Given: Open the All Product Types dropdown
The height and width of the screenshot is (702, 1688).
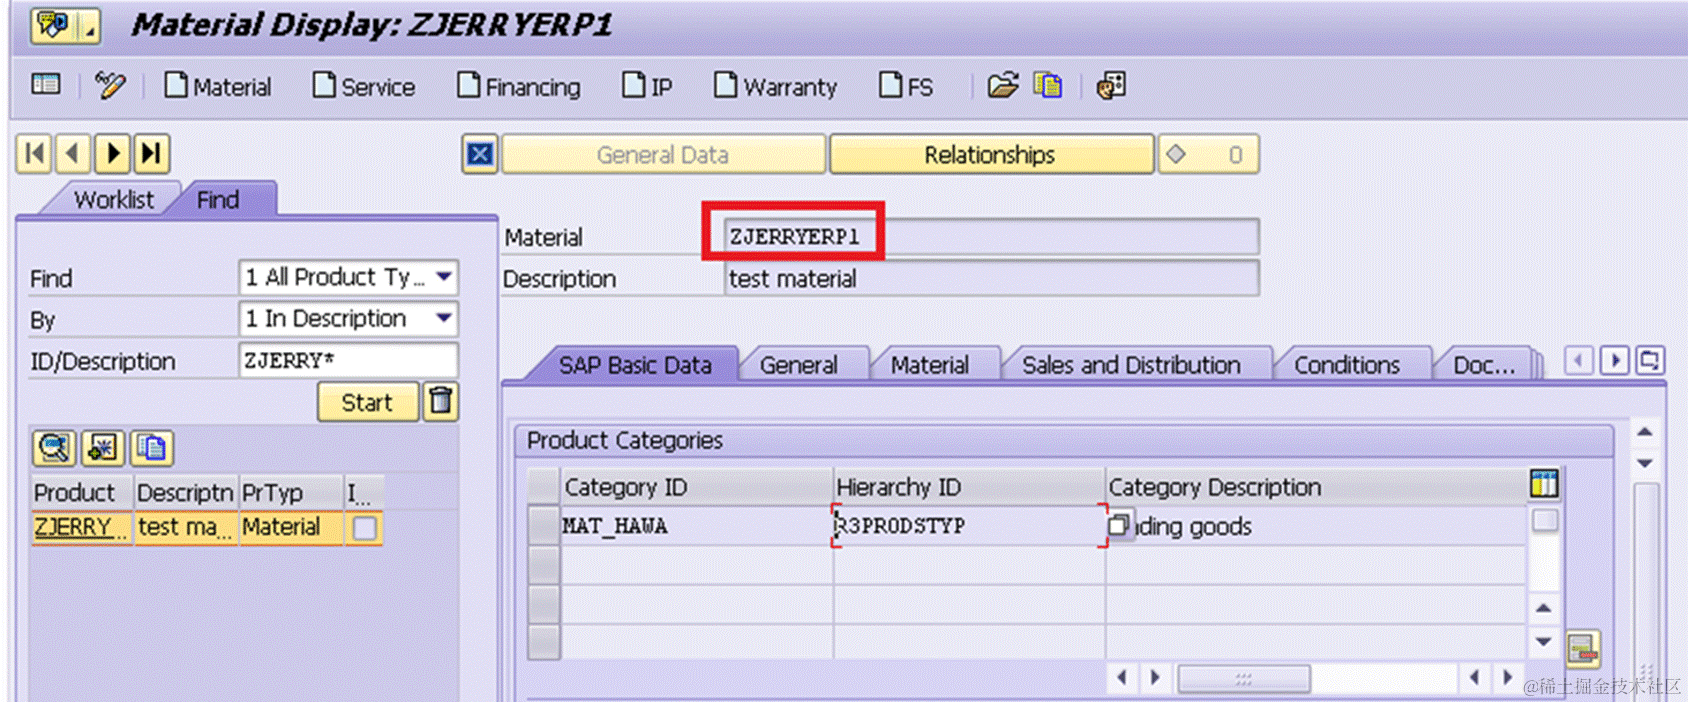Looking at the screenshot, I should click(348, 277).
